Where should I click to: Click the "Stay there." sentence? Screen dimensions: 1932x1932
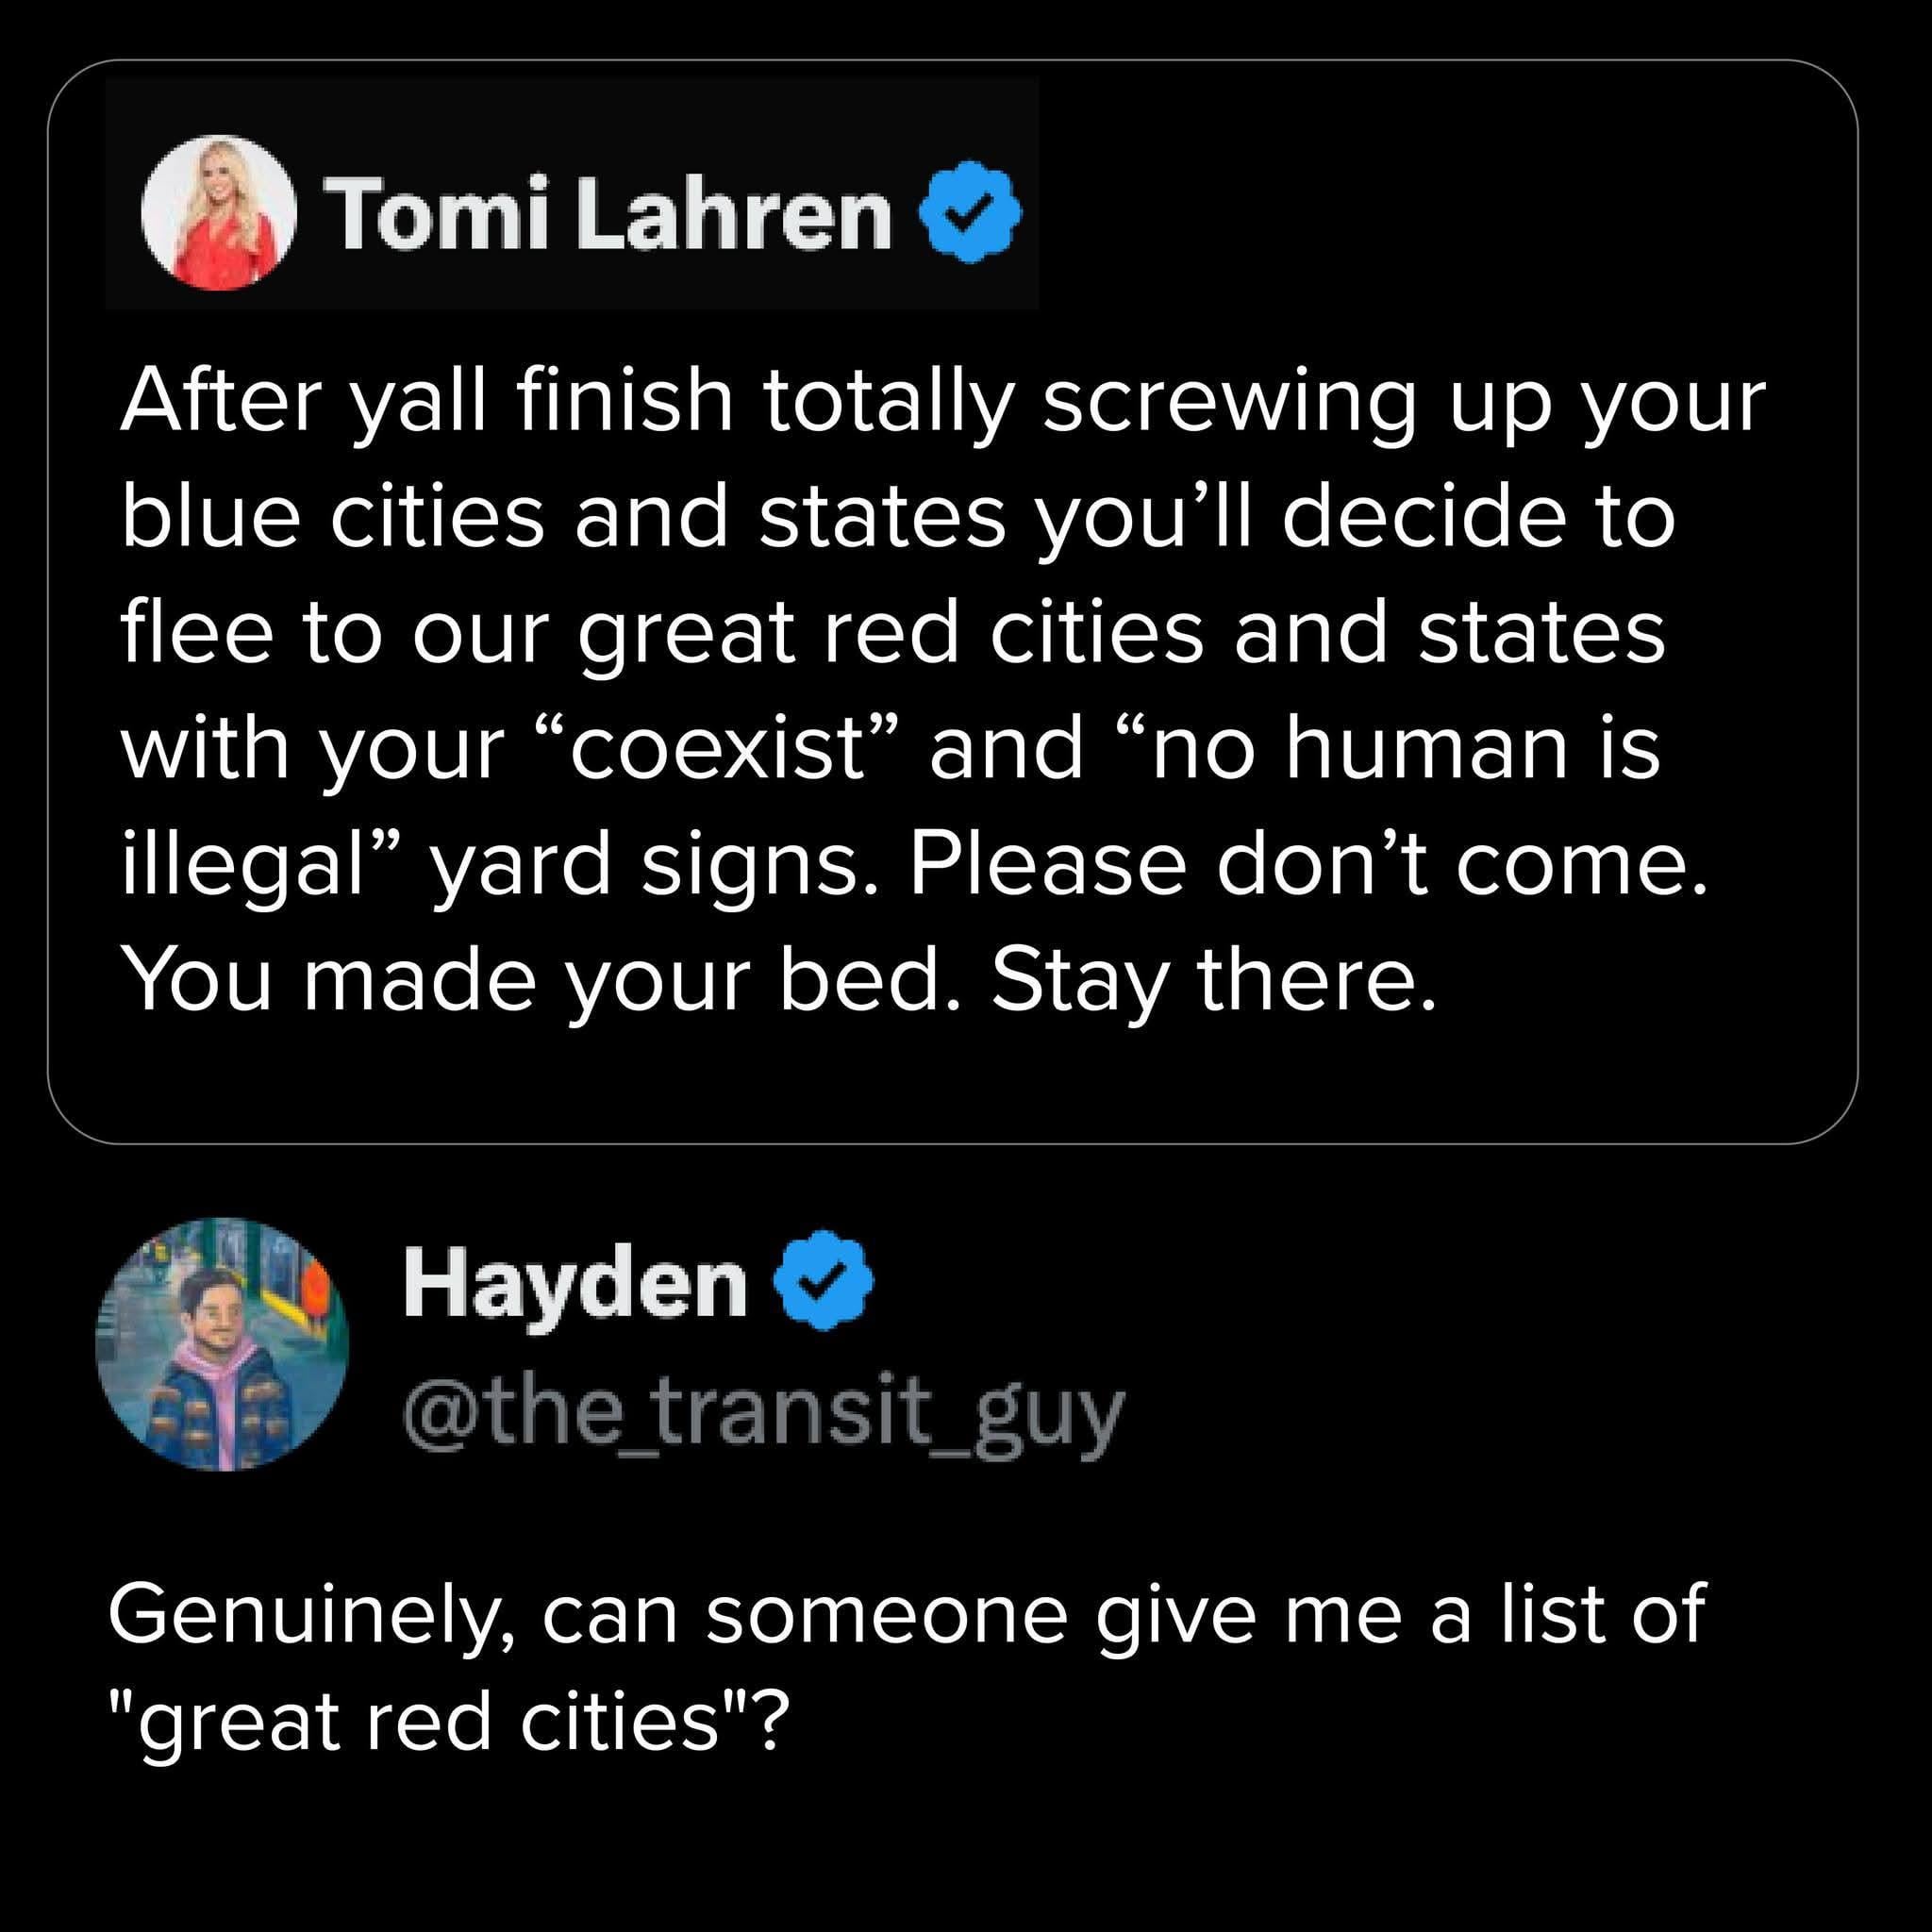click(1213, 980)
